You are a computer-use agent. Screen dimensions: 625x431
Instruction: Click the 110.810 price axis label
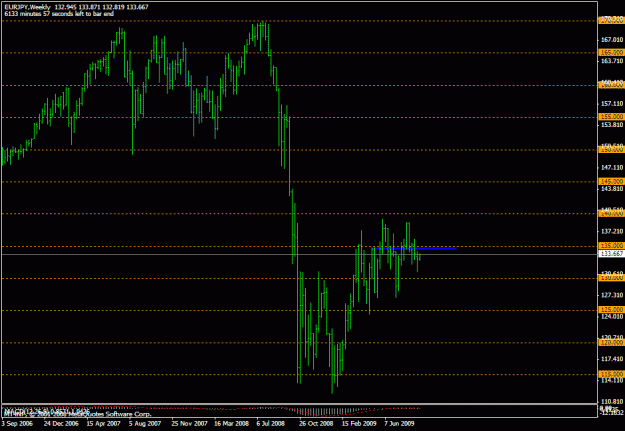pyautogui.click(x=611, y=401)
